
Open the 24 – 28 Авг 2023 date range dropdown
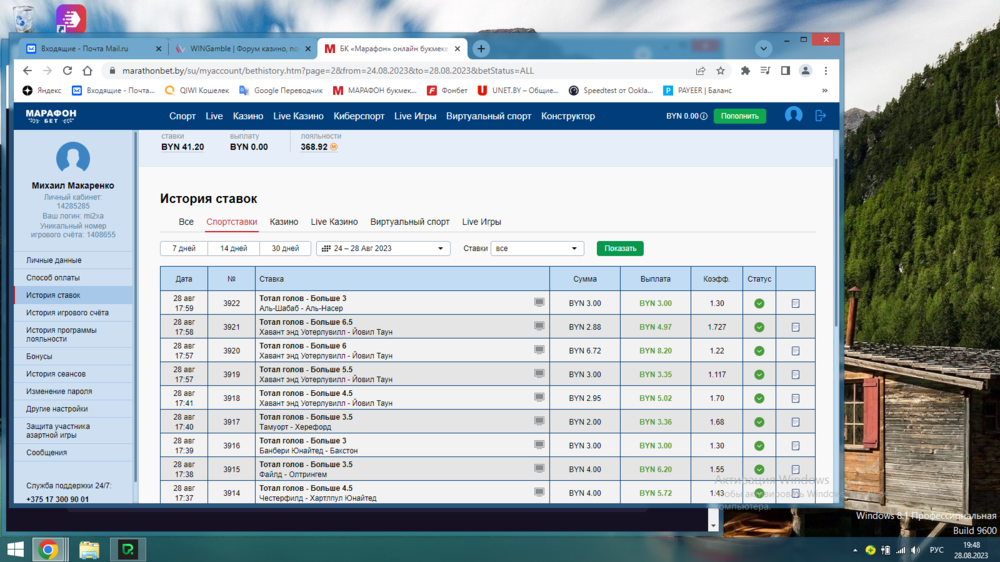click(383, 248)
